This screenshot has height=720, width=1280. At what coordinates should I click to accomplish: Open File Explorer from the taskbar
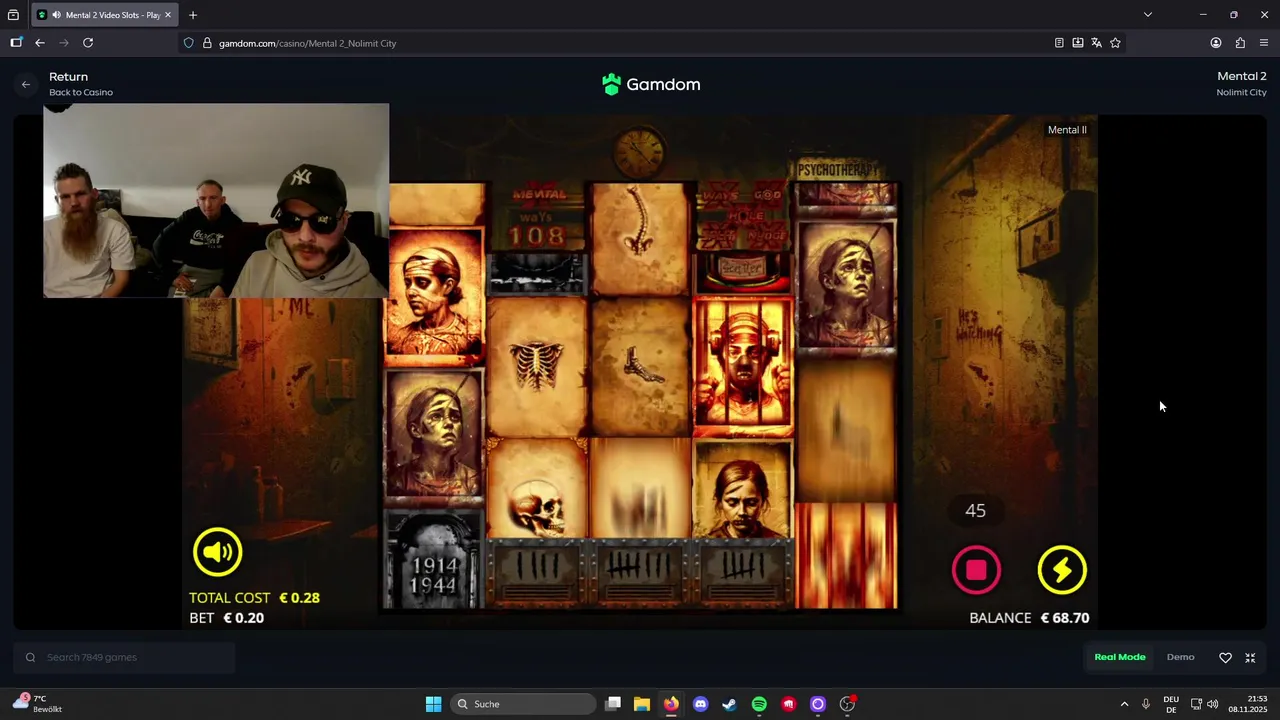point(642,704)
